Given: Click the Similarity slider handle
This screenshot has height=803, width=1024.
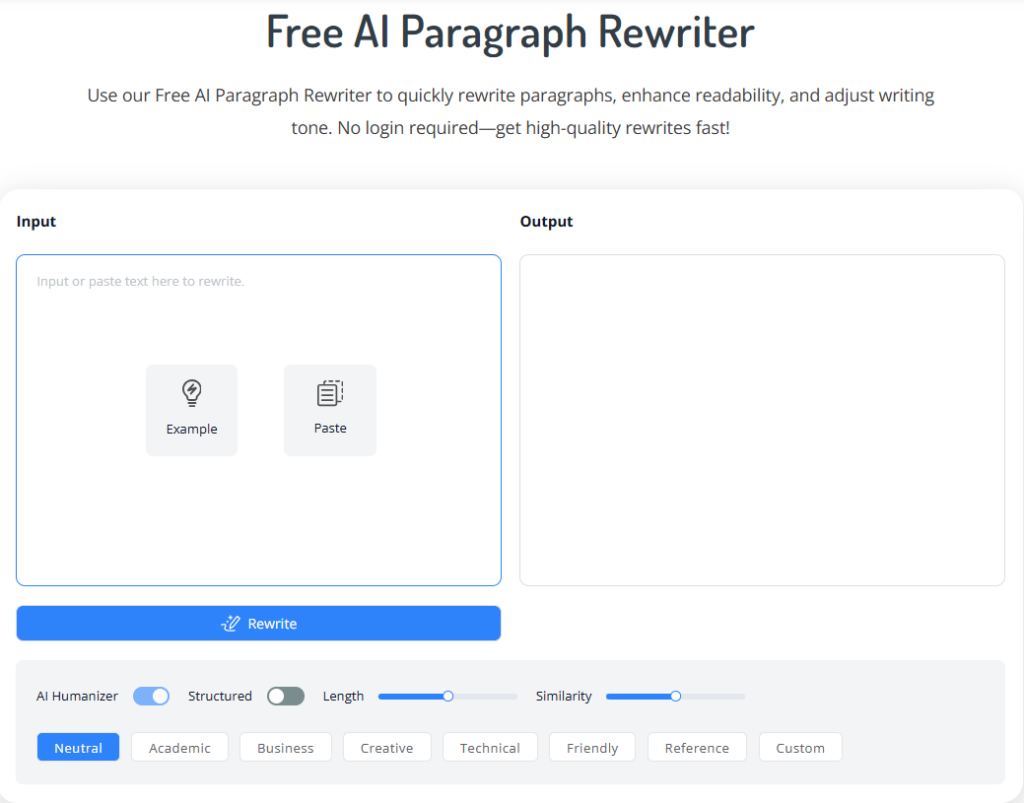Looking at the screenshot, I should (676, 696).
